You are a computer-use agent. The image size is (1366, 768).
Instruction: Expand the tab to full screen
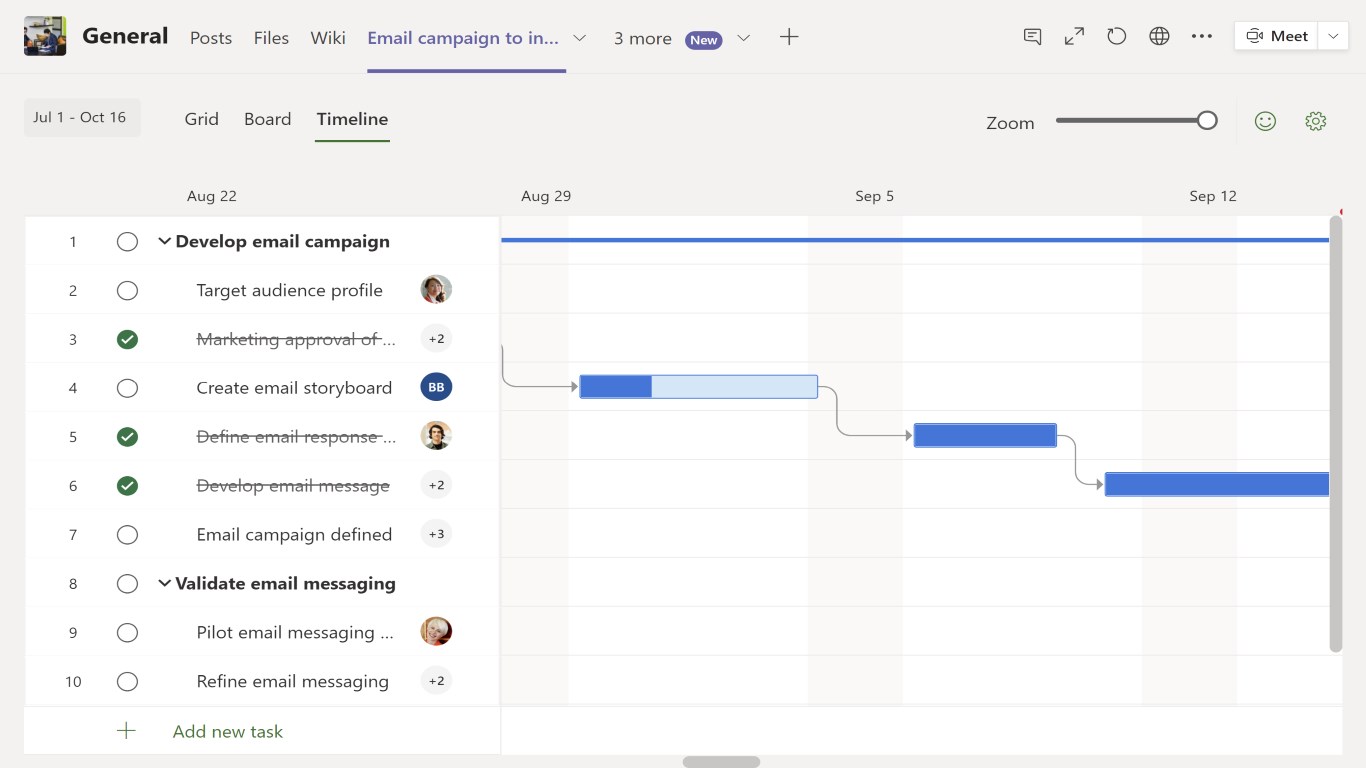coord(1074,37)
